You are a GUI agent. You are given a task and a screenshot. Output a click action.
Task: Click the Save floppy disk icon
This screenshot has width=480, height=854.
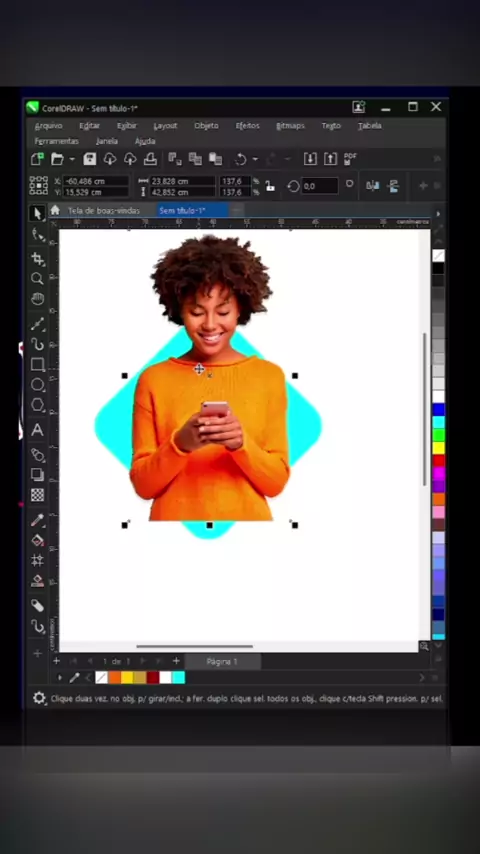pyautogui.click(x=90, y=159)
